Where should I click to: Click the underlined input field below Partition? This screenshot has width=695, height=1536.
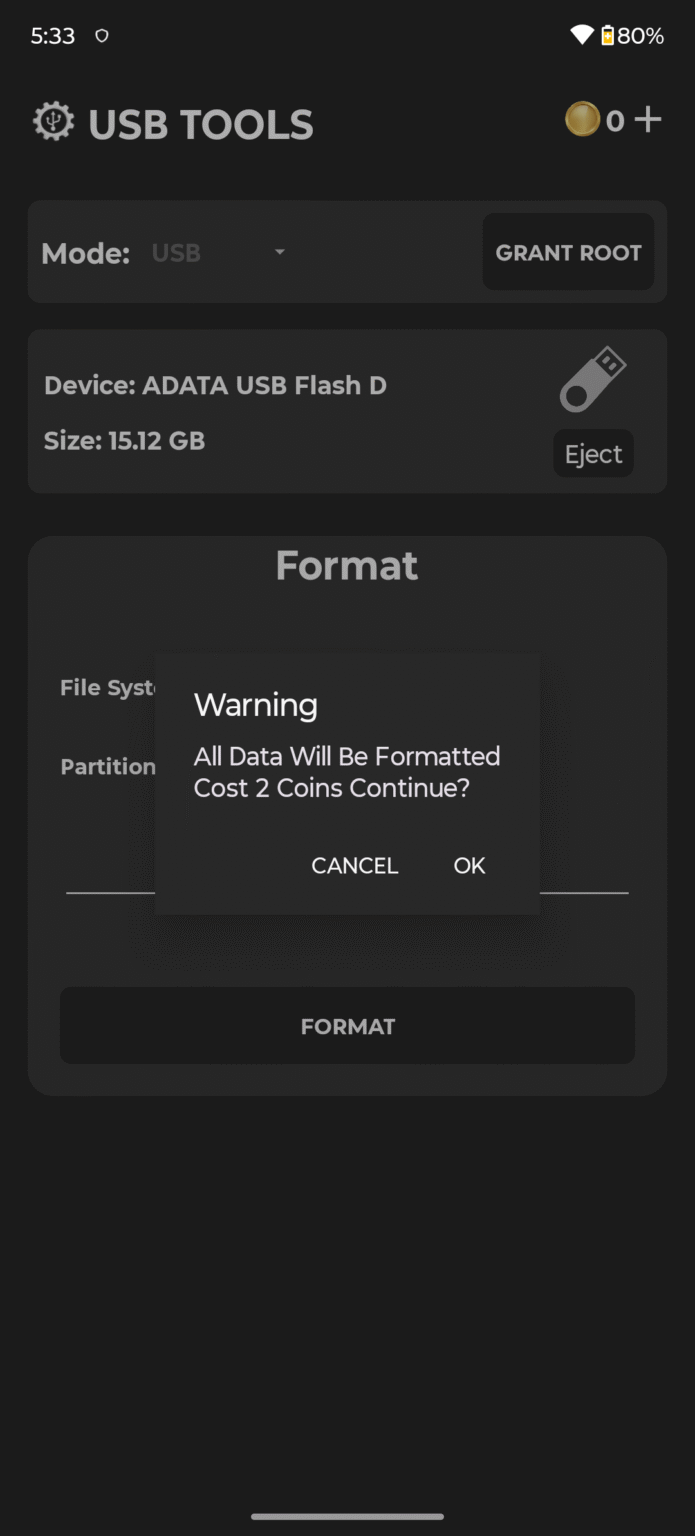pyautogui.click(x=347, y=888)
